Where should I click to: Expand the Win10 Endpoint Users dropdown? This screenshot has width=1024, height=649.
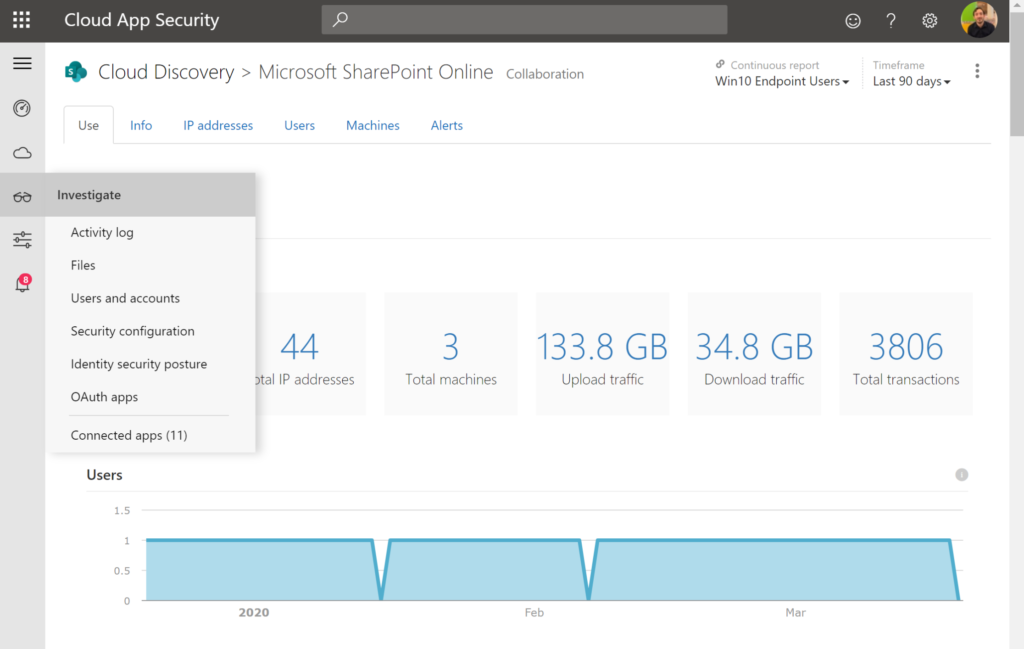(x=782, y=82)
